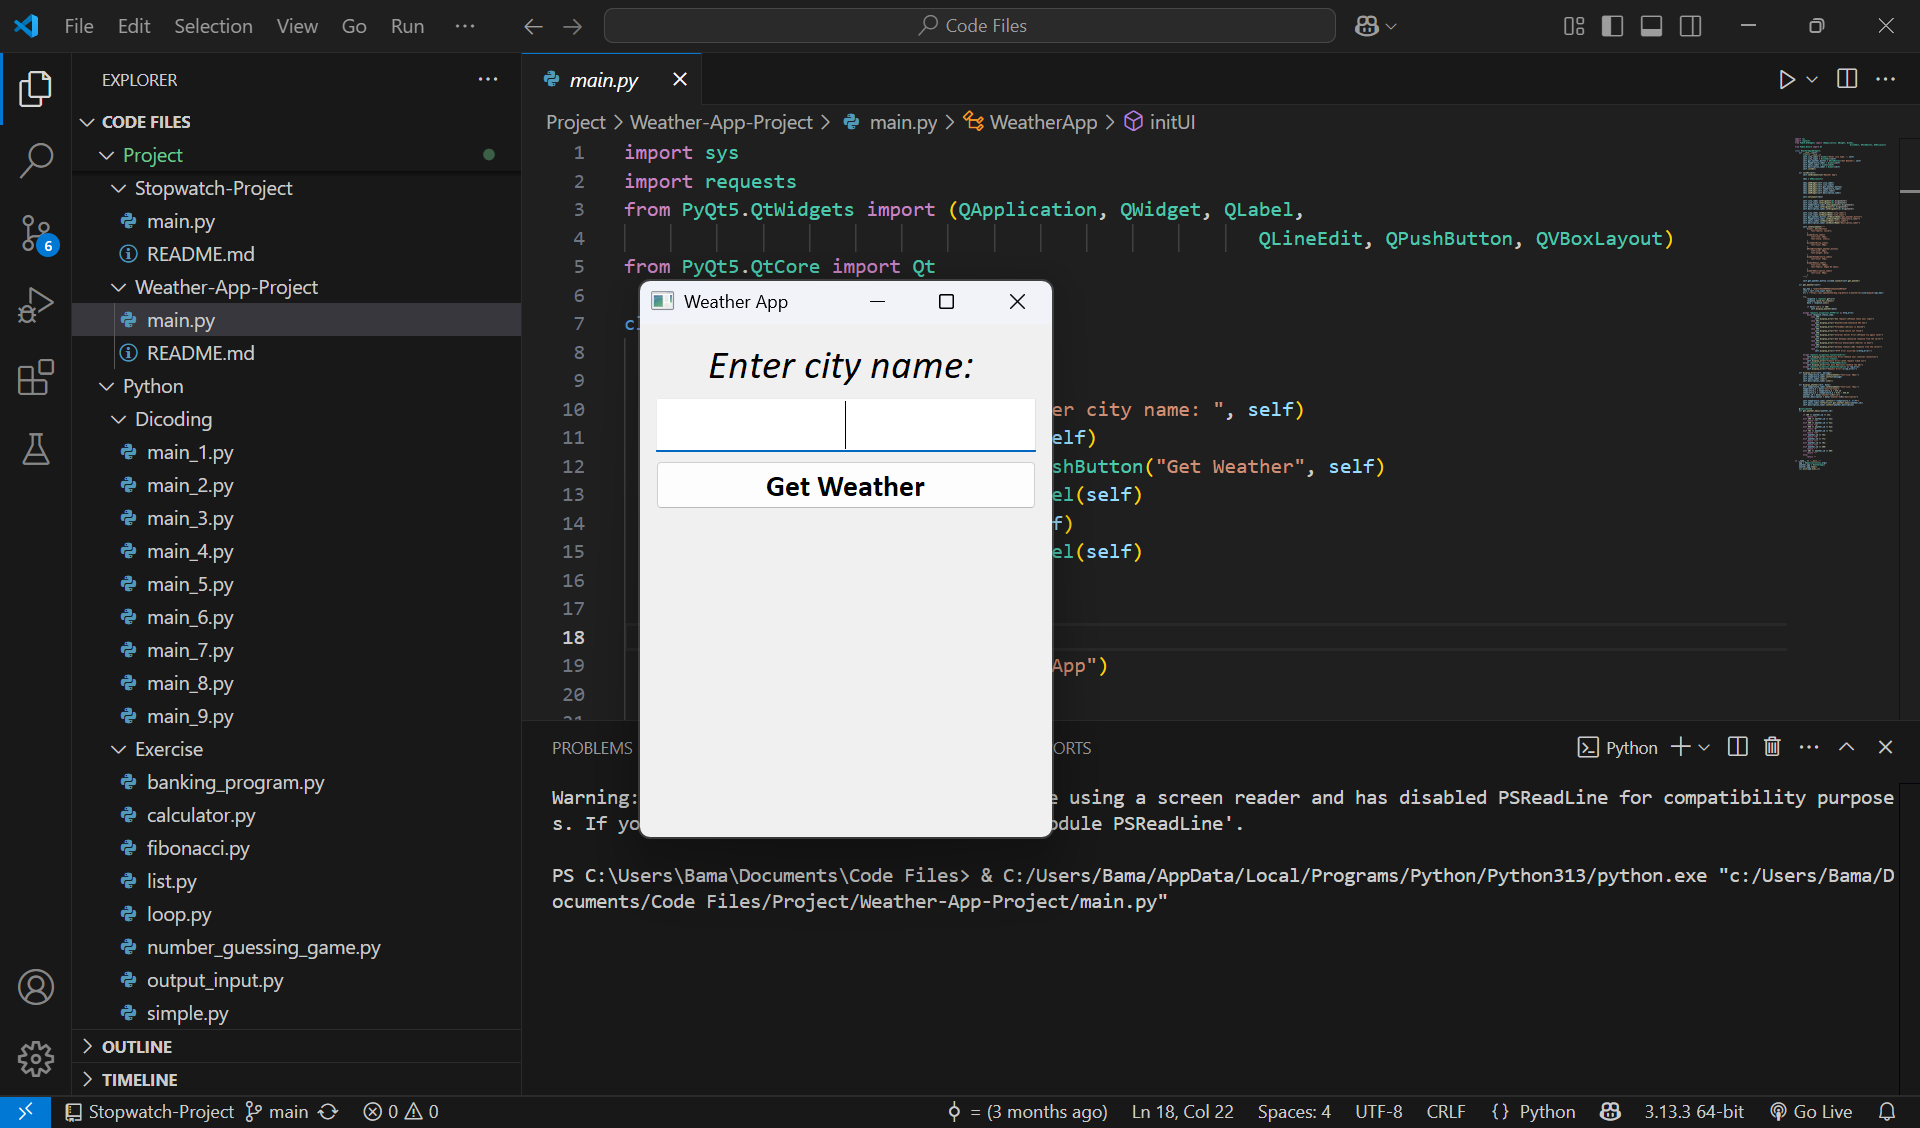The width and height of the screenshot is (1920, 1128).
Task: Click the WeatherApp breadcrumb
Action: (x=1031, y=122)
